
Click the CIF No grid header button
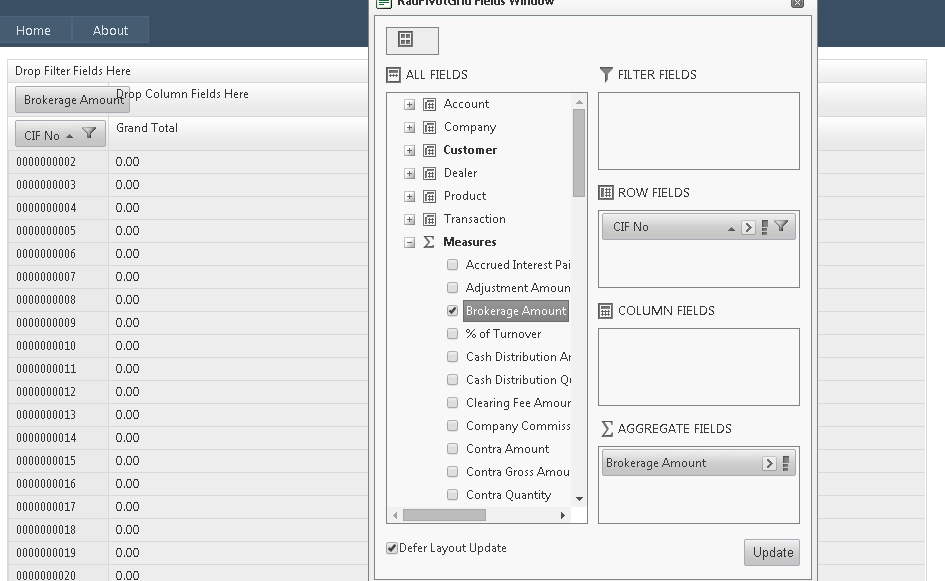coord(60,134)
